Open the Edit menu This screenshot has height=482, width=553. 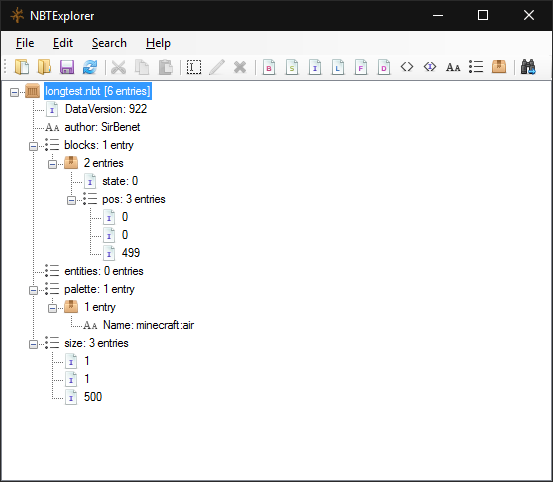pos(63,43)
